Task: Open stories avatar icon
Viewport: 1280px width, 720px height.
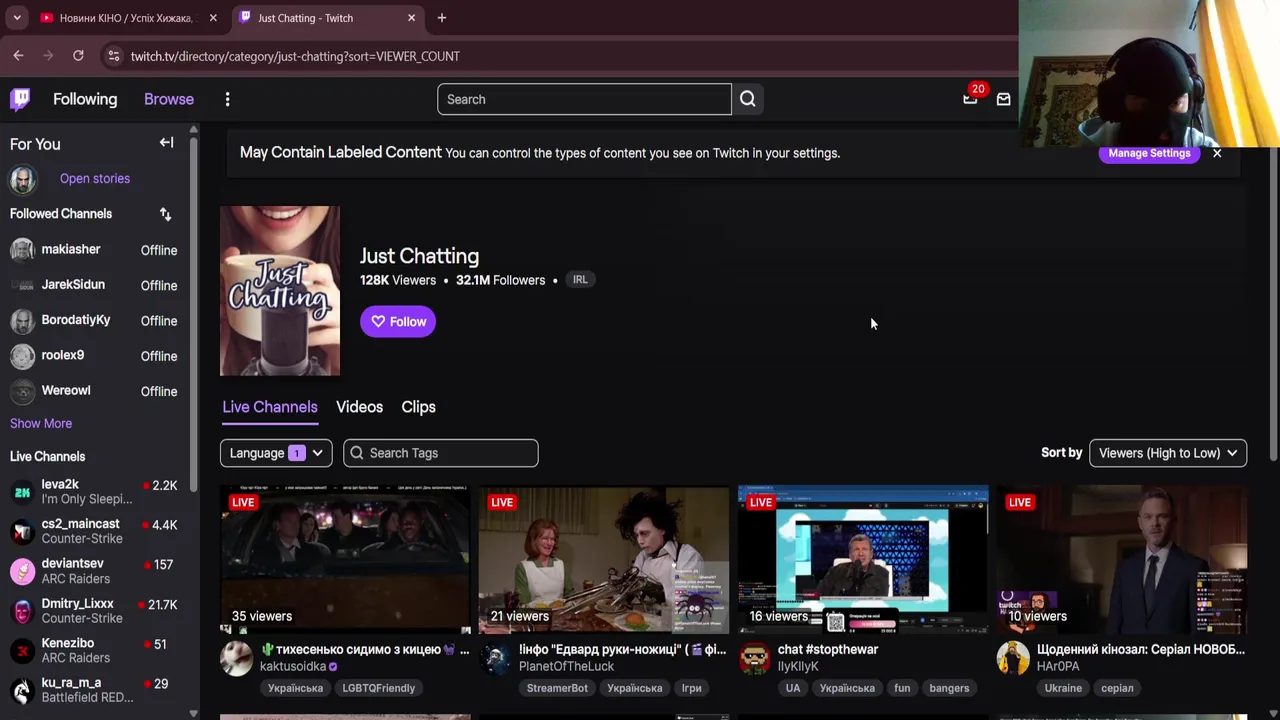Action: click(x=23, y=179)
